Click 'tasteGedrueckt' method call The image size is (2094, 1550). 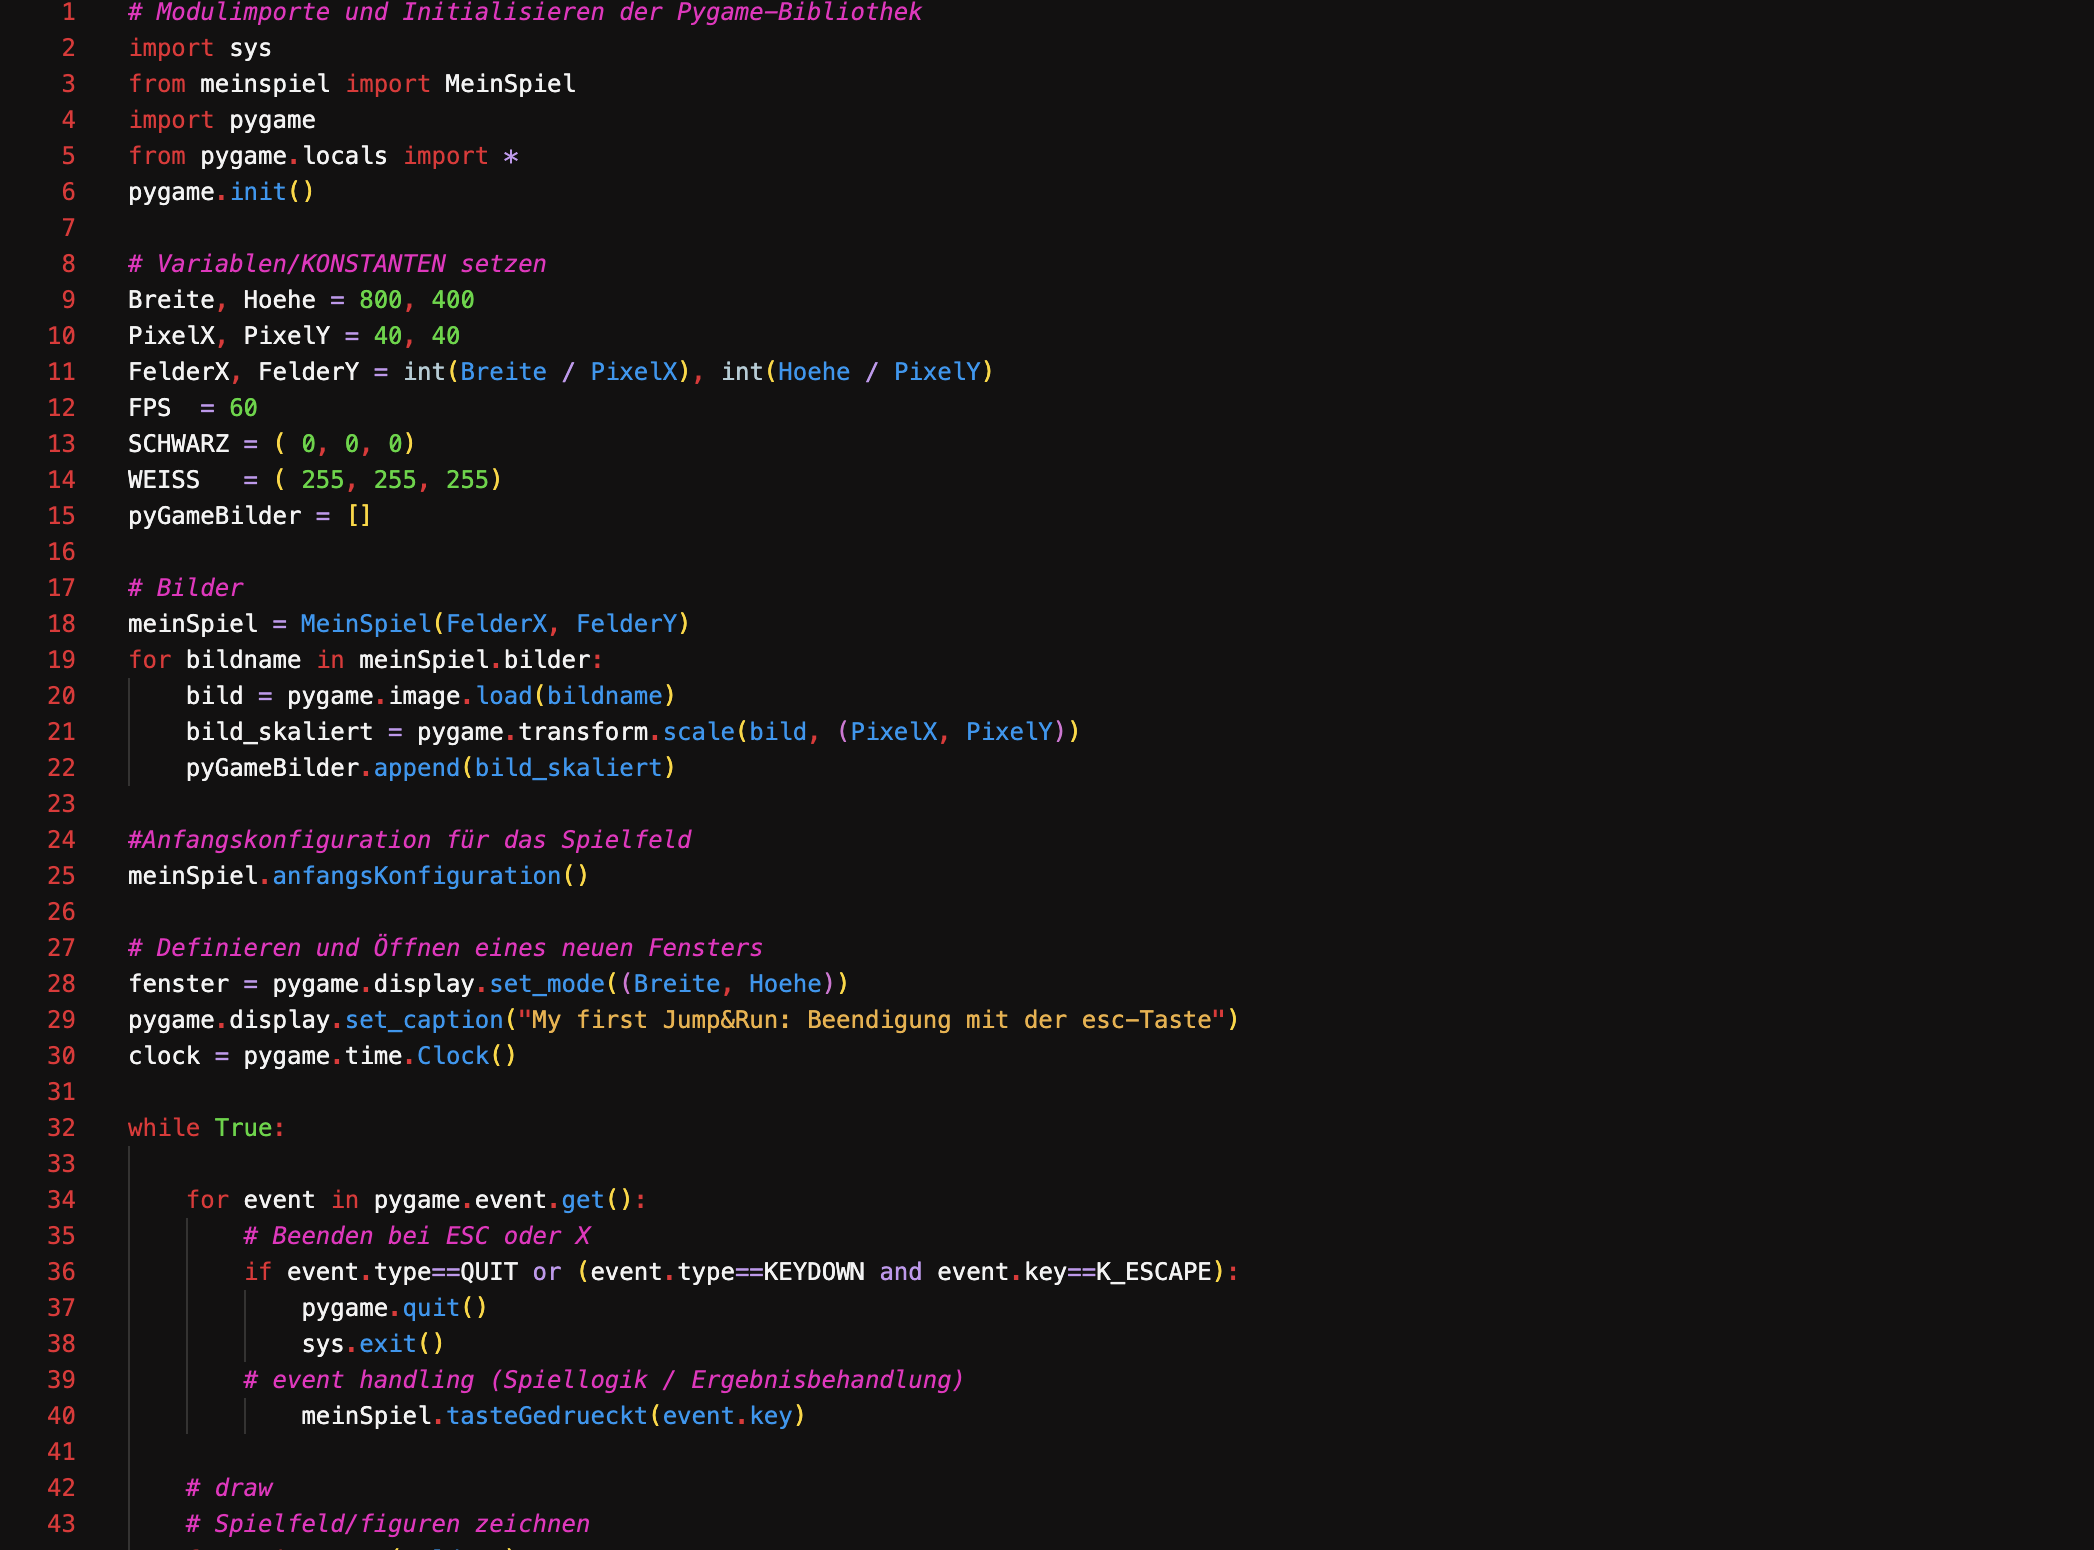pos(547,1416)
